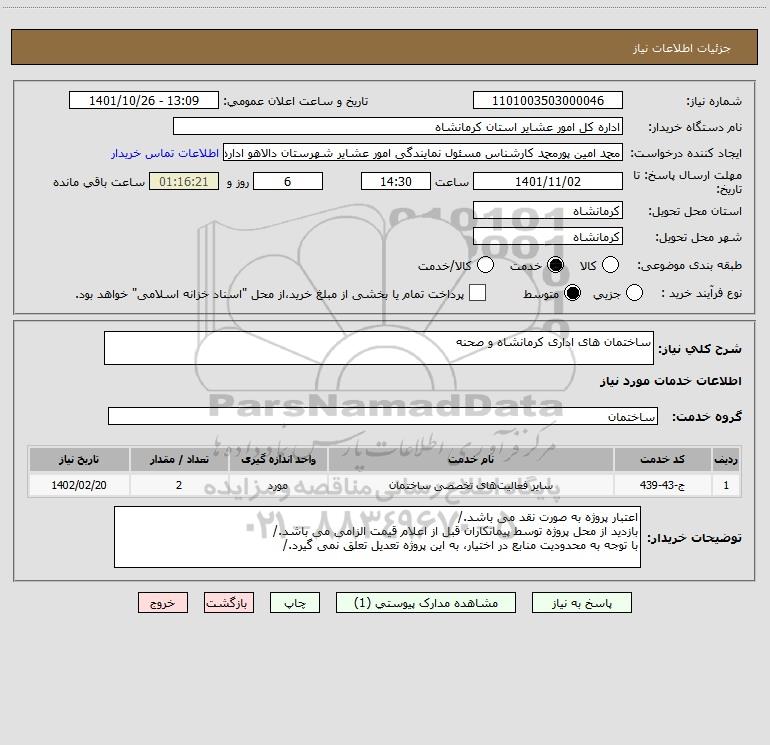Click the اطلاعات خدمات مورد نیاز heading
This screenshot has height=745, width=770.
pyautogui.click(x=671, y=381)
